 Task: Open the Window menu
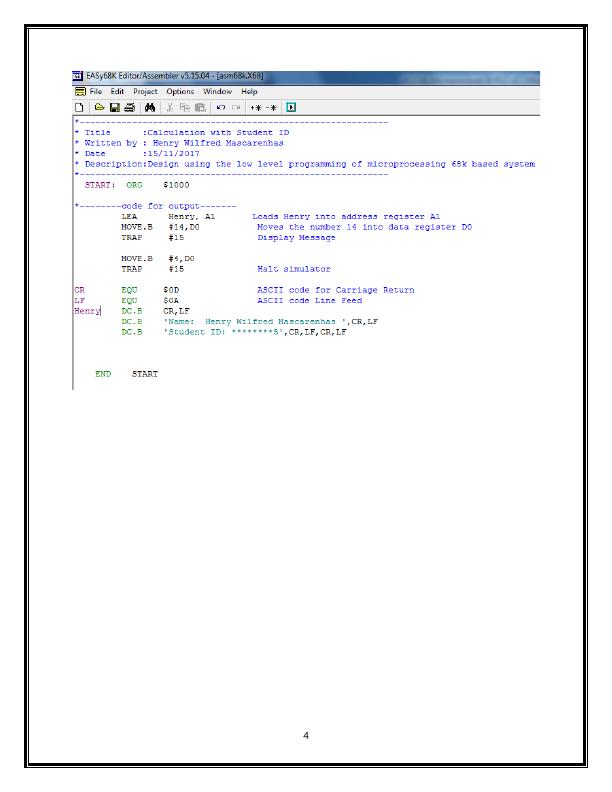point(218,92)
